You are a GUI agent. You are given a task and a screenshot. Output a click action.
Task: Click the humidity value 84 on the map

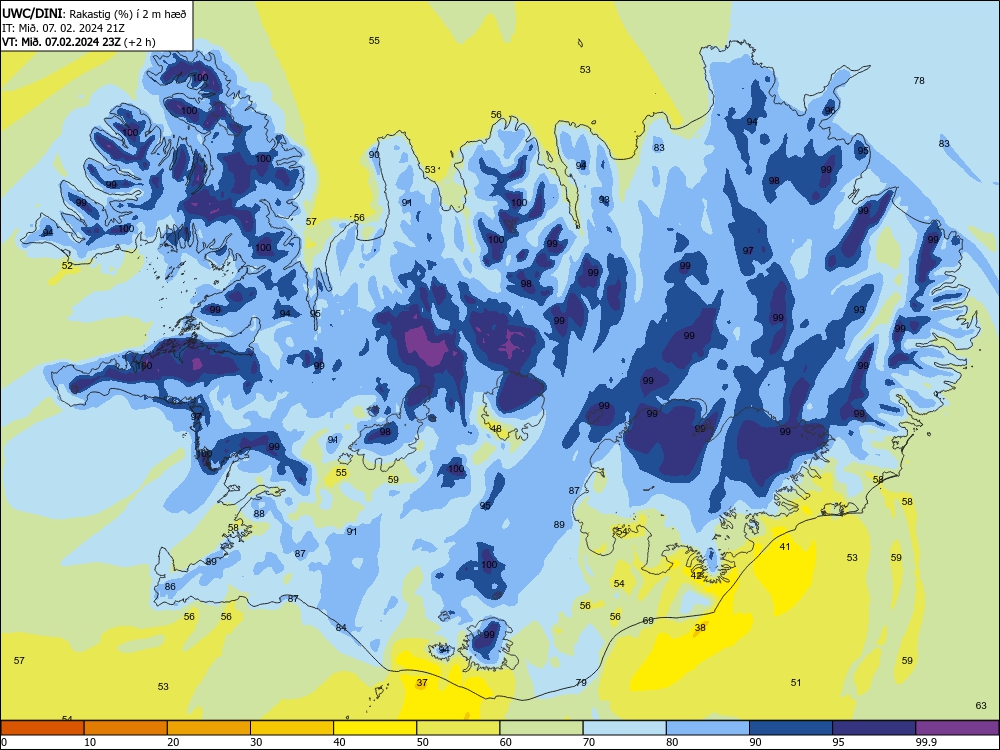(x=341, y=628)
